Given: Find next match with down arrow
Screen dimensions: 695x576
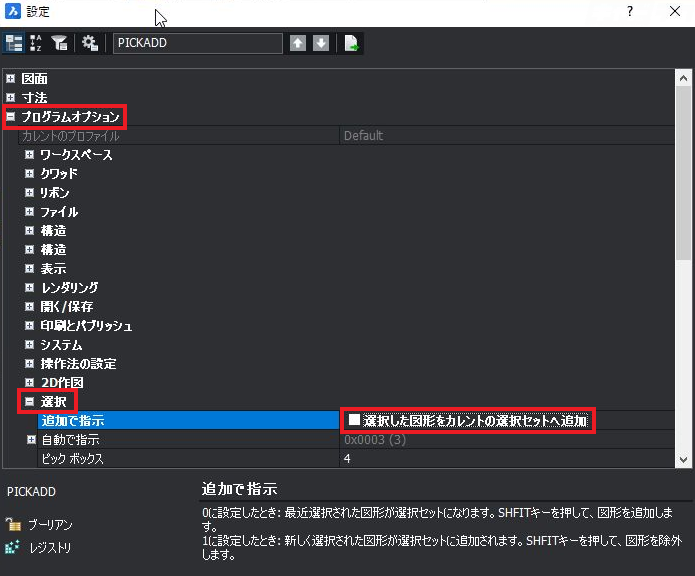Looking at the screenshot, I should (321, 43).
